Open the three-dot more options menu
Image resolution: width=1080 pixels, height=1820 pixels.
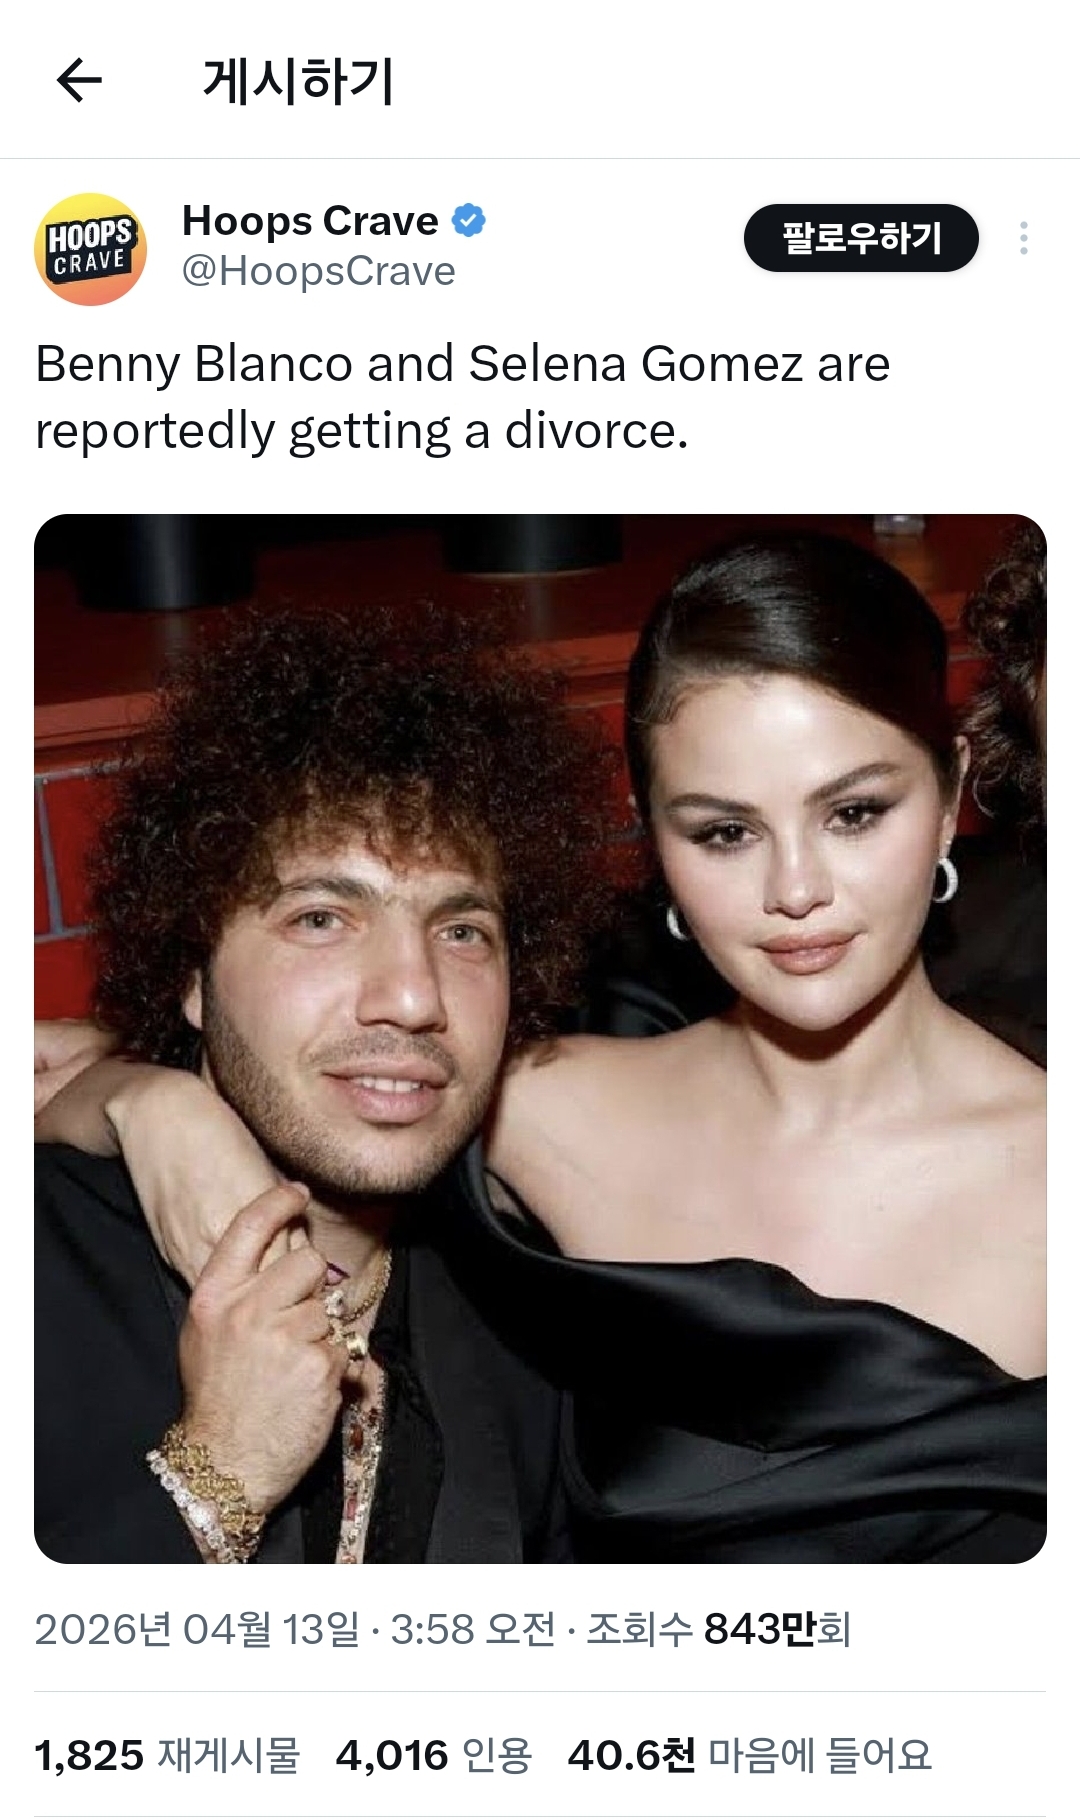[x=1023, y=238]
